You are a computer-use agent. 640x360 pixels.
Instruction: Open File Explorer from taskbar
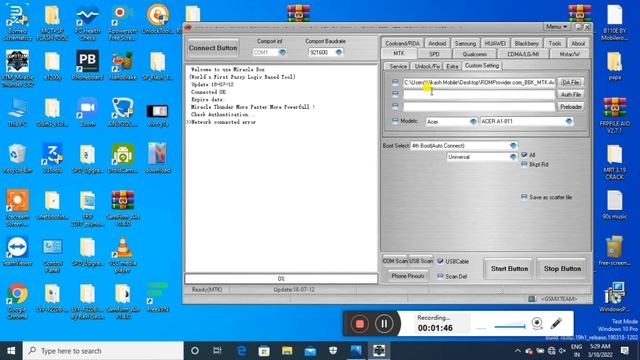coord(287,351)
